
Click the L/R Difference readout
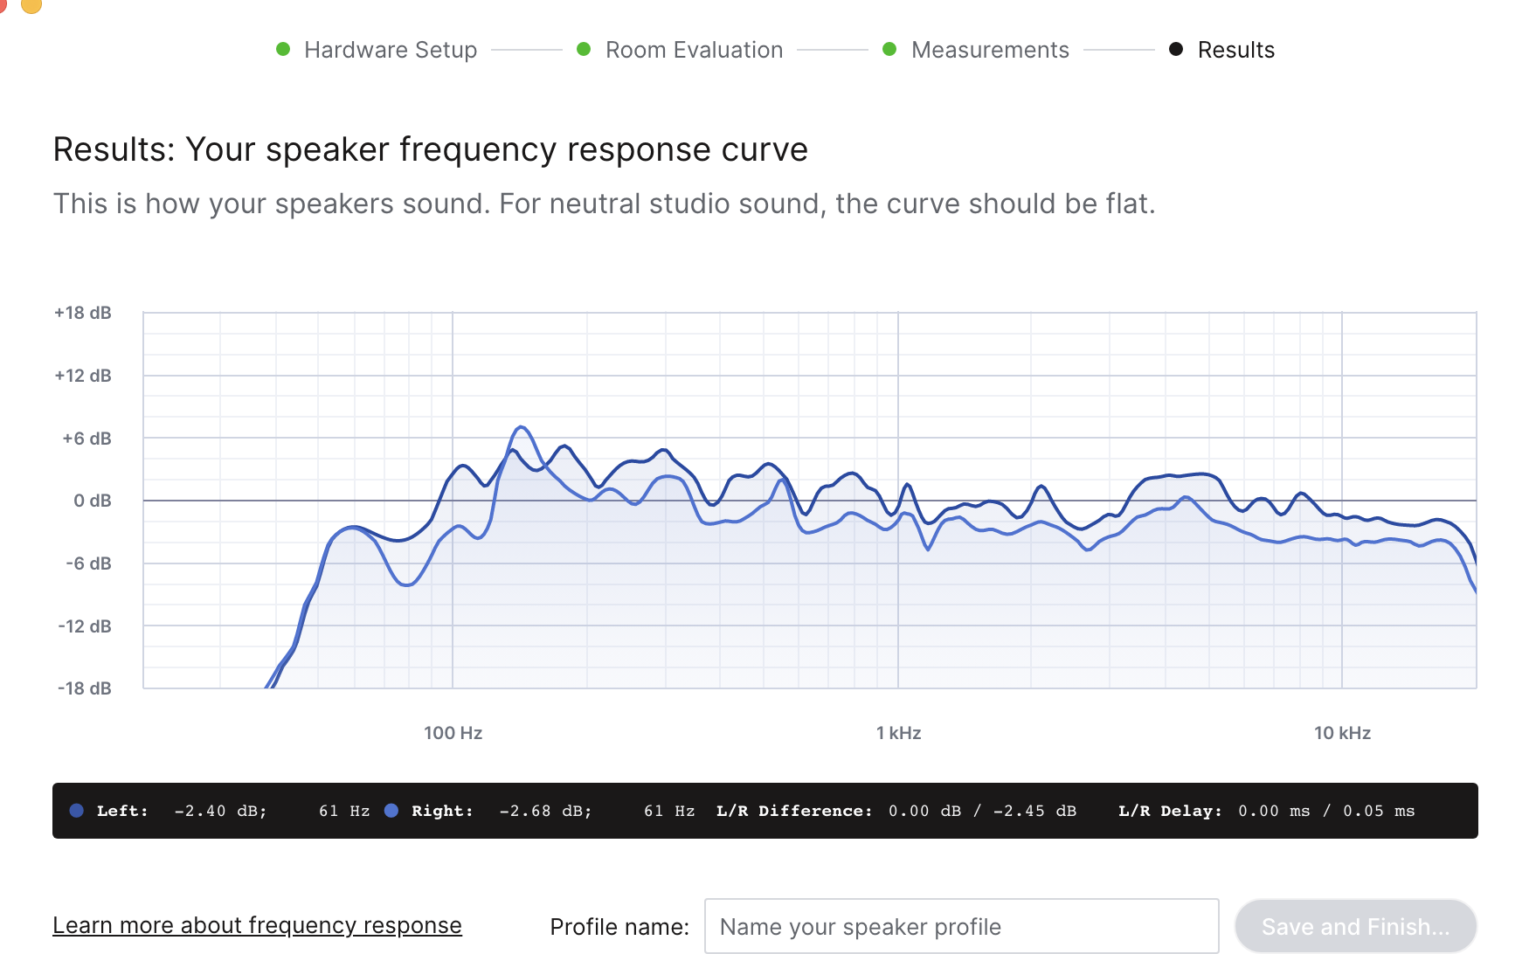pyautogui.click(x=896, y=811)
